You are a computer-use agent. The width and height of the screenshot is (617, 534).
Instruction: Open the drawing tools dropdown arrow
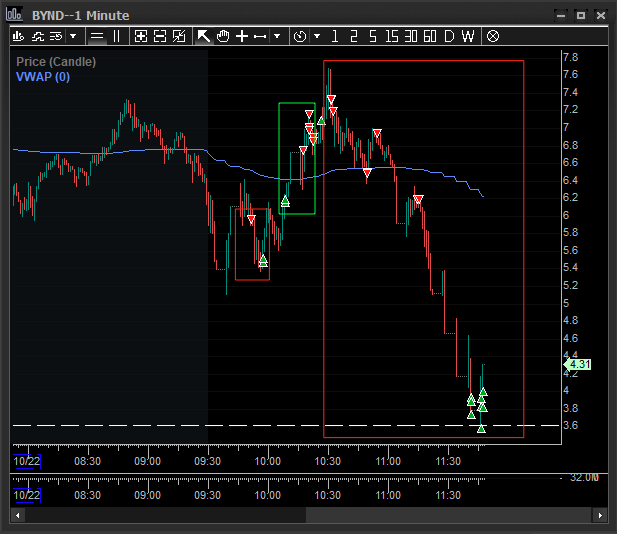click(x=277, y=37)
